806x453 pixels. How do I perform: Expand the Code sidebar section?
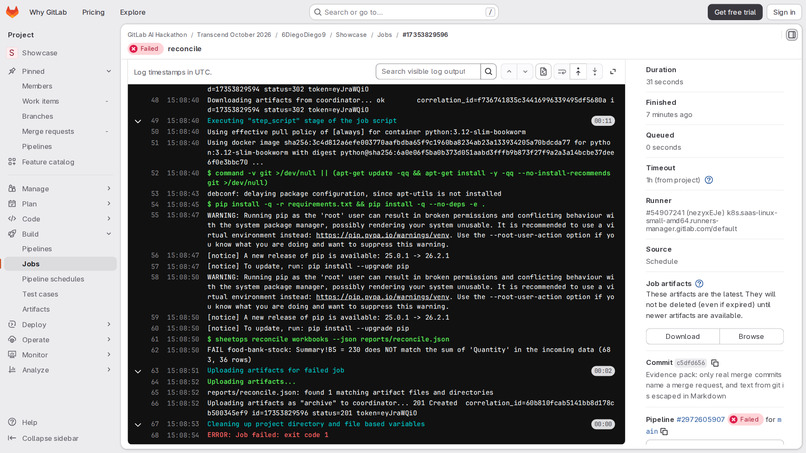[x=59, y=219]
